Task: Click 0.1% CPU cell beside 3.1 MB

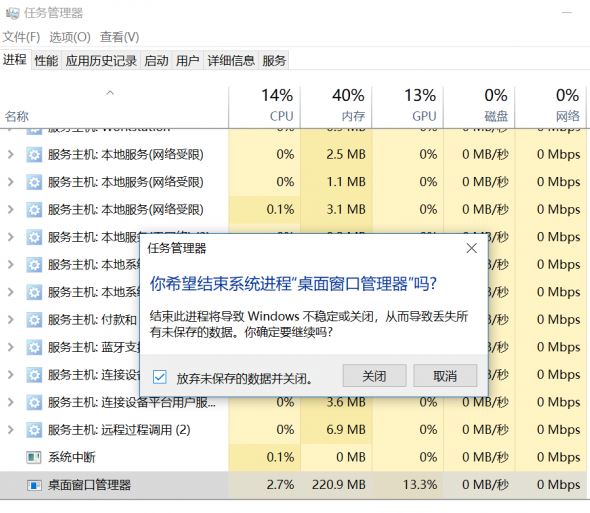Action: coord(264,210)
